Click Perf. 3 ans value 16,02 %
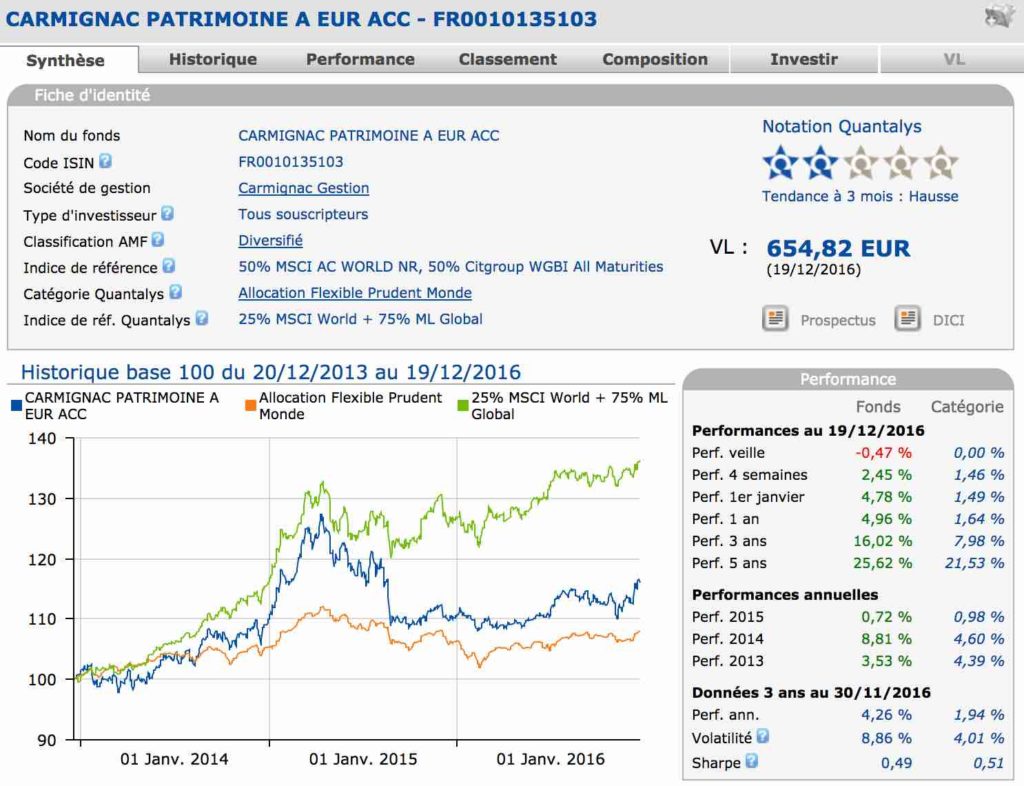The image size is (1024, 786). (883, 541)
